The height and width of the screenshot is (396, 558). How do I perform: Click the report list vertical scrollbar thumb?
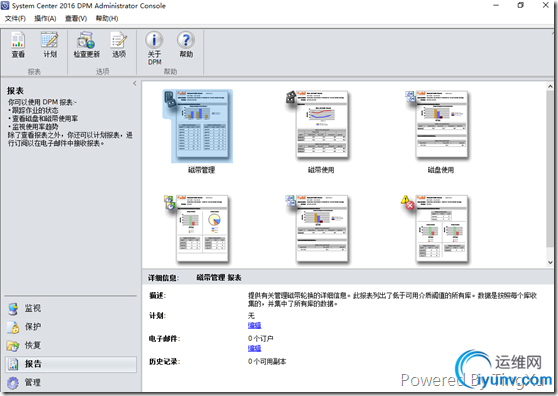550,168
